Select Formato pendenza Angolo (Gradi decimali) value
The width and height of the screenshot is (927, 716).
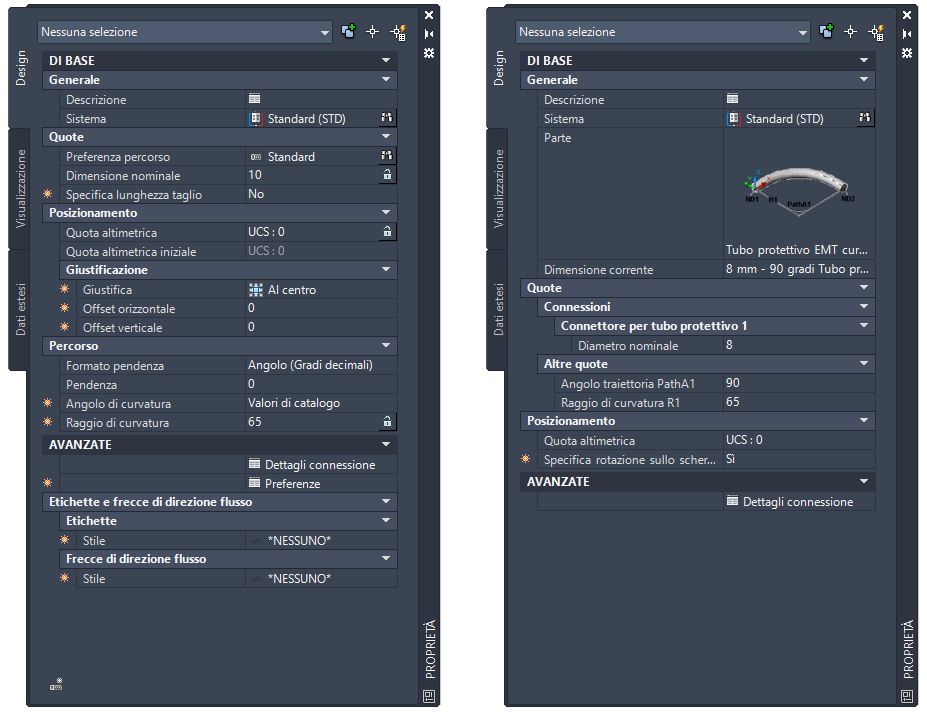click(x=321, y=365)
